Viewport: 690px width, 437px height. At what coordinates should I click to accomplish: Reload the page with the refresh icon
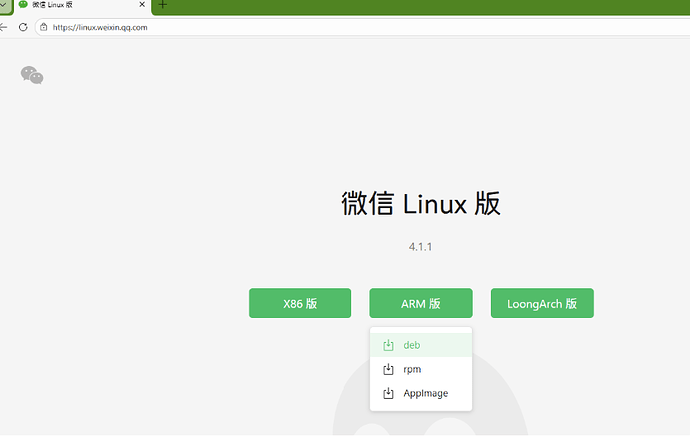tap(23, 27)
